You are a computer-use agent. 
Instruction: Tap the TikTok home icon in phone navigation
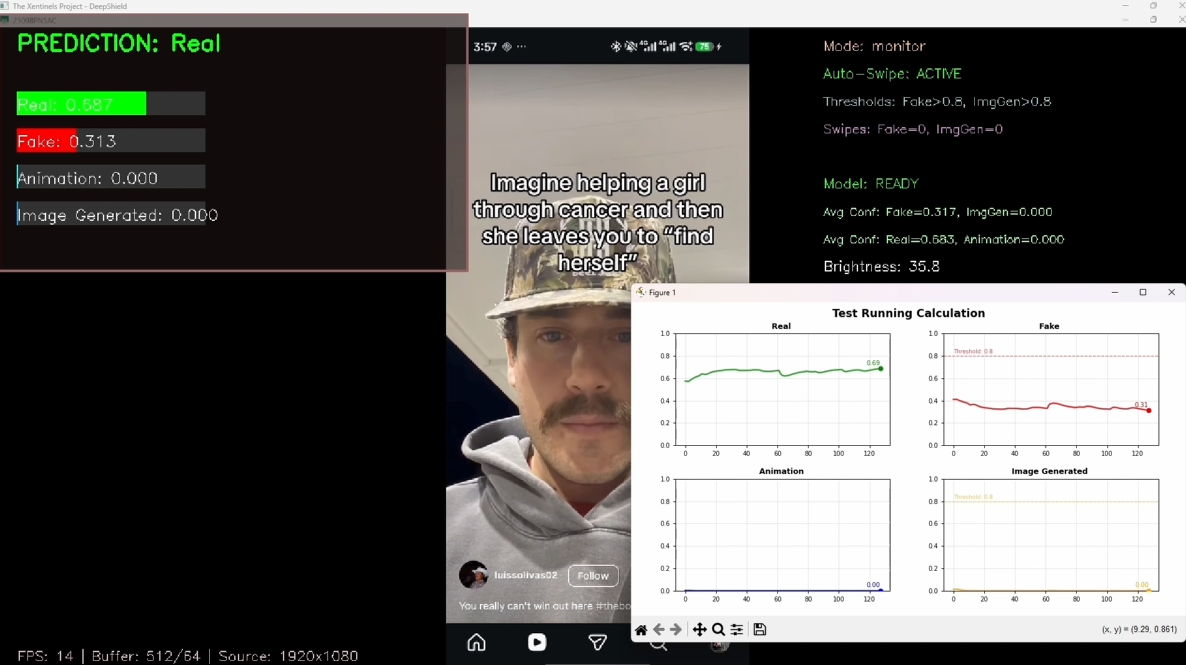point(476,643)
